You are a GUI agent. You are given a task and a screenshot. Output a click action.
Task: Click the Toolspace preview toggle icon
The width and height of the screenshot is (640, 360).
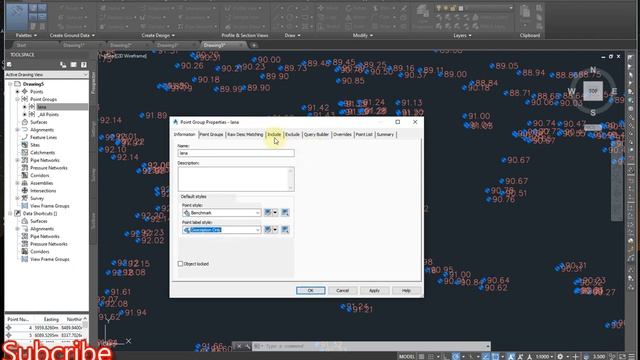[x=63, y=64]
